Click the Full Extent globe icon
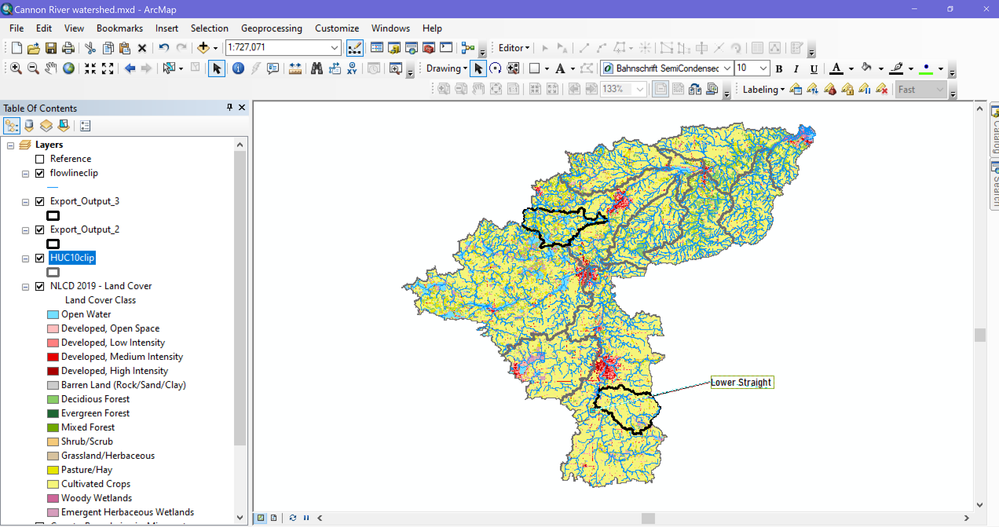The width and height of the screenshot is (999, 527). click(69, 69)
